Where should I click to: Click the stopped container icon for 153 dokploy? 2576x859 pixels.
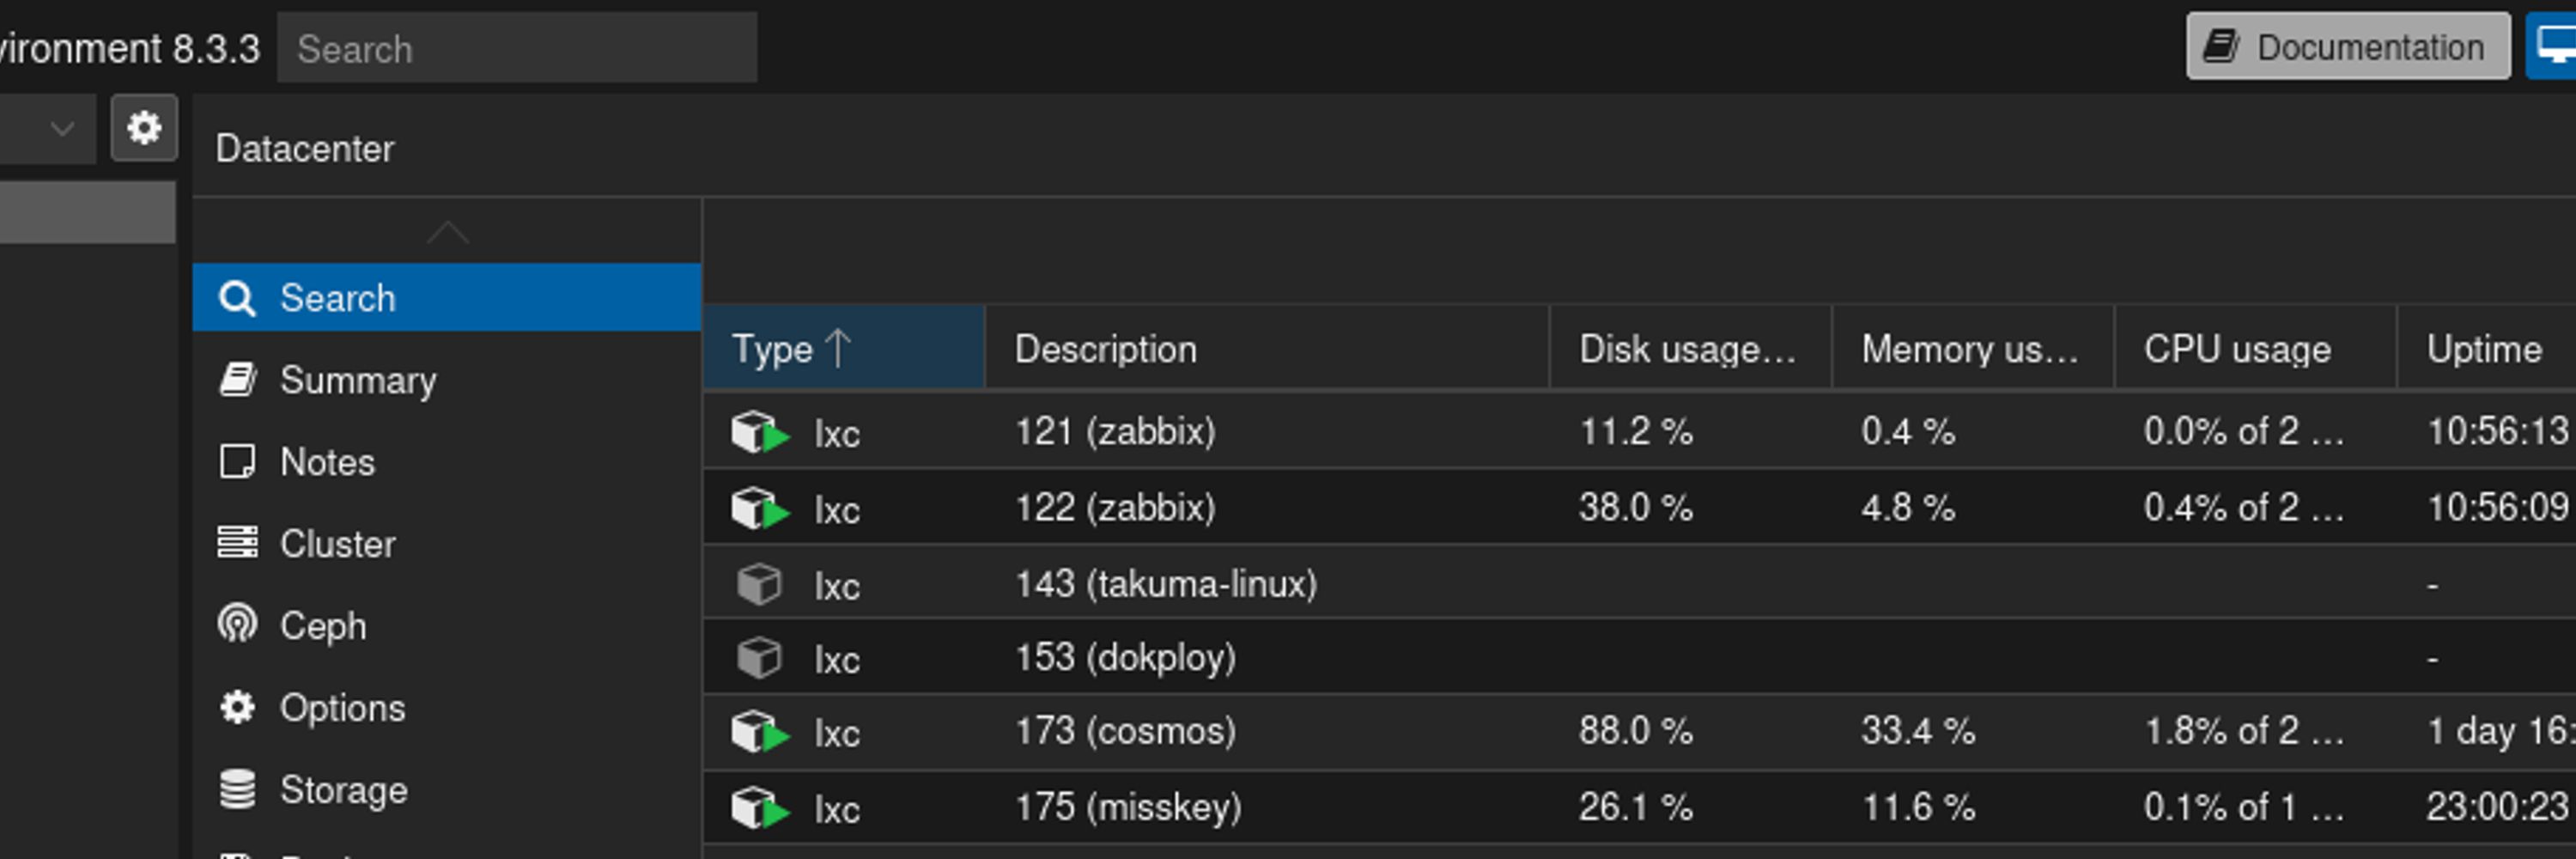[x=759, y=658]
